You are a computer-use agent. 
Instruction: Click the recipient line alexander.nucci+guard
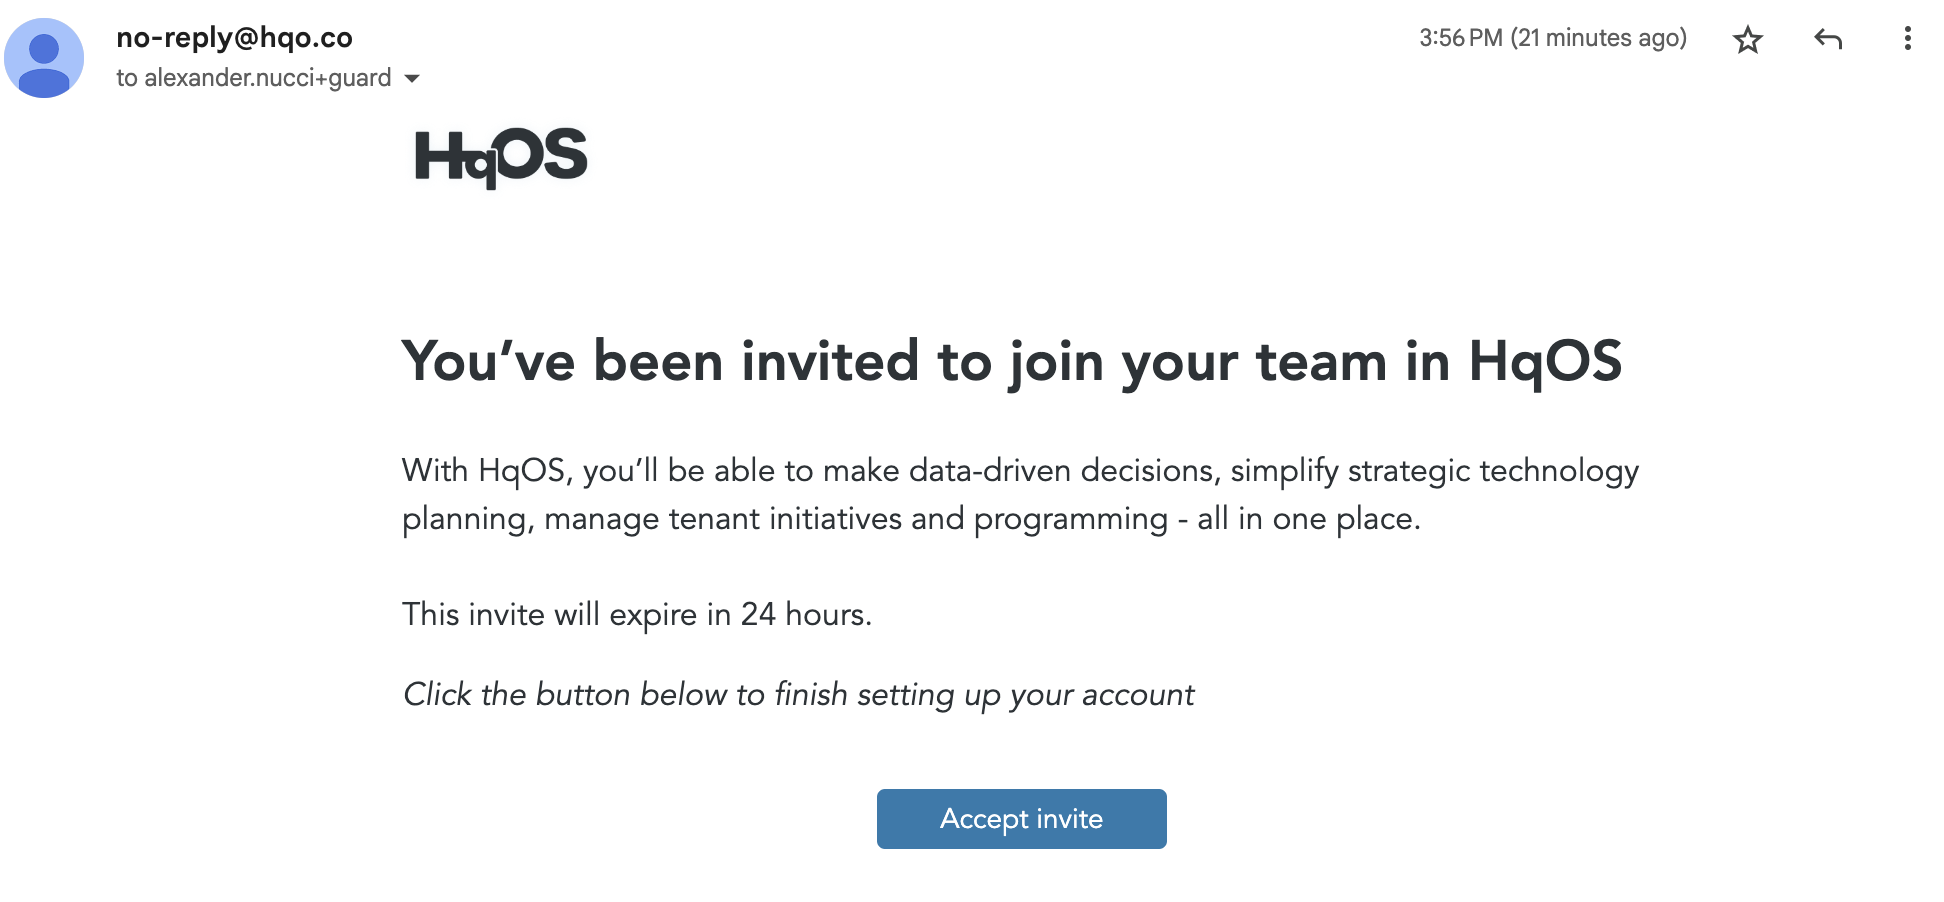coord(254,78)
